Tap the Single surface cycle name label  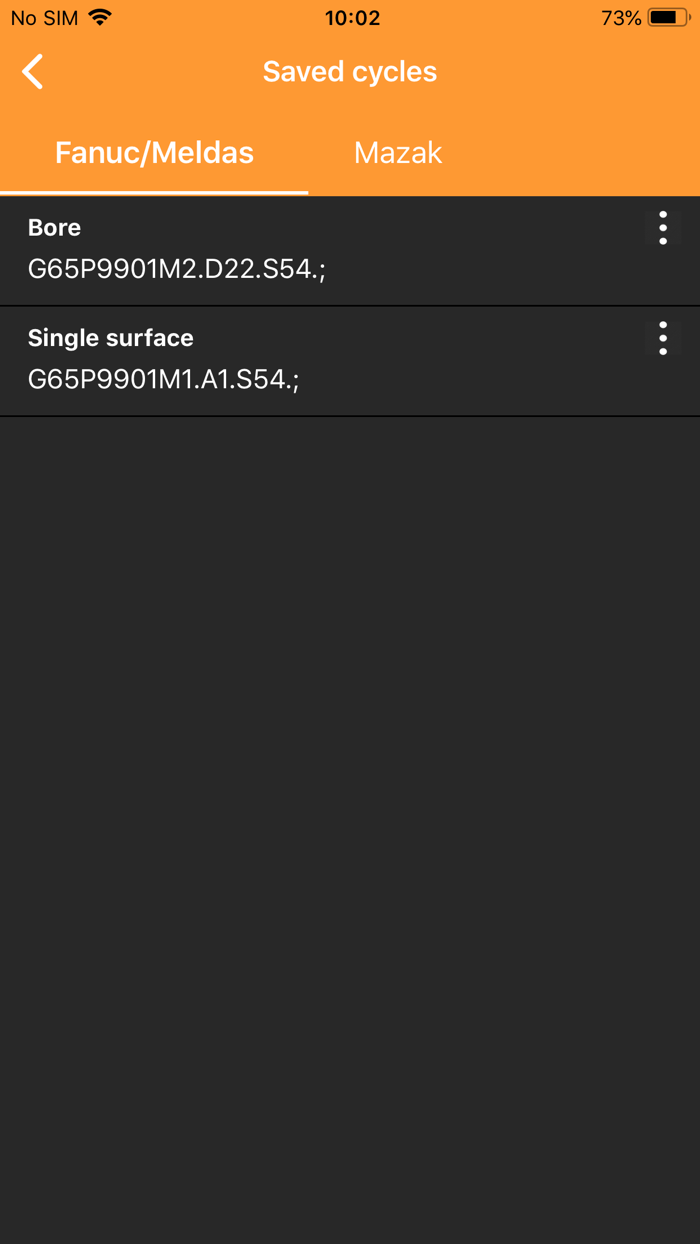(x=111, y=338)
